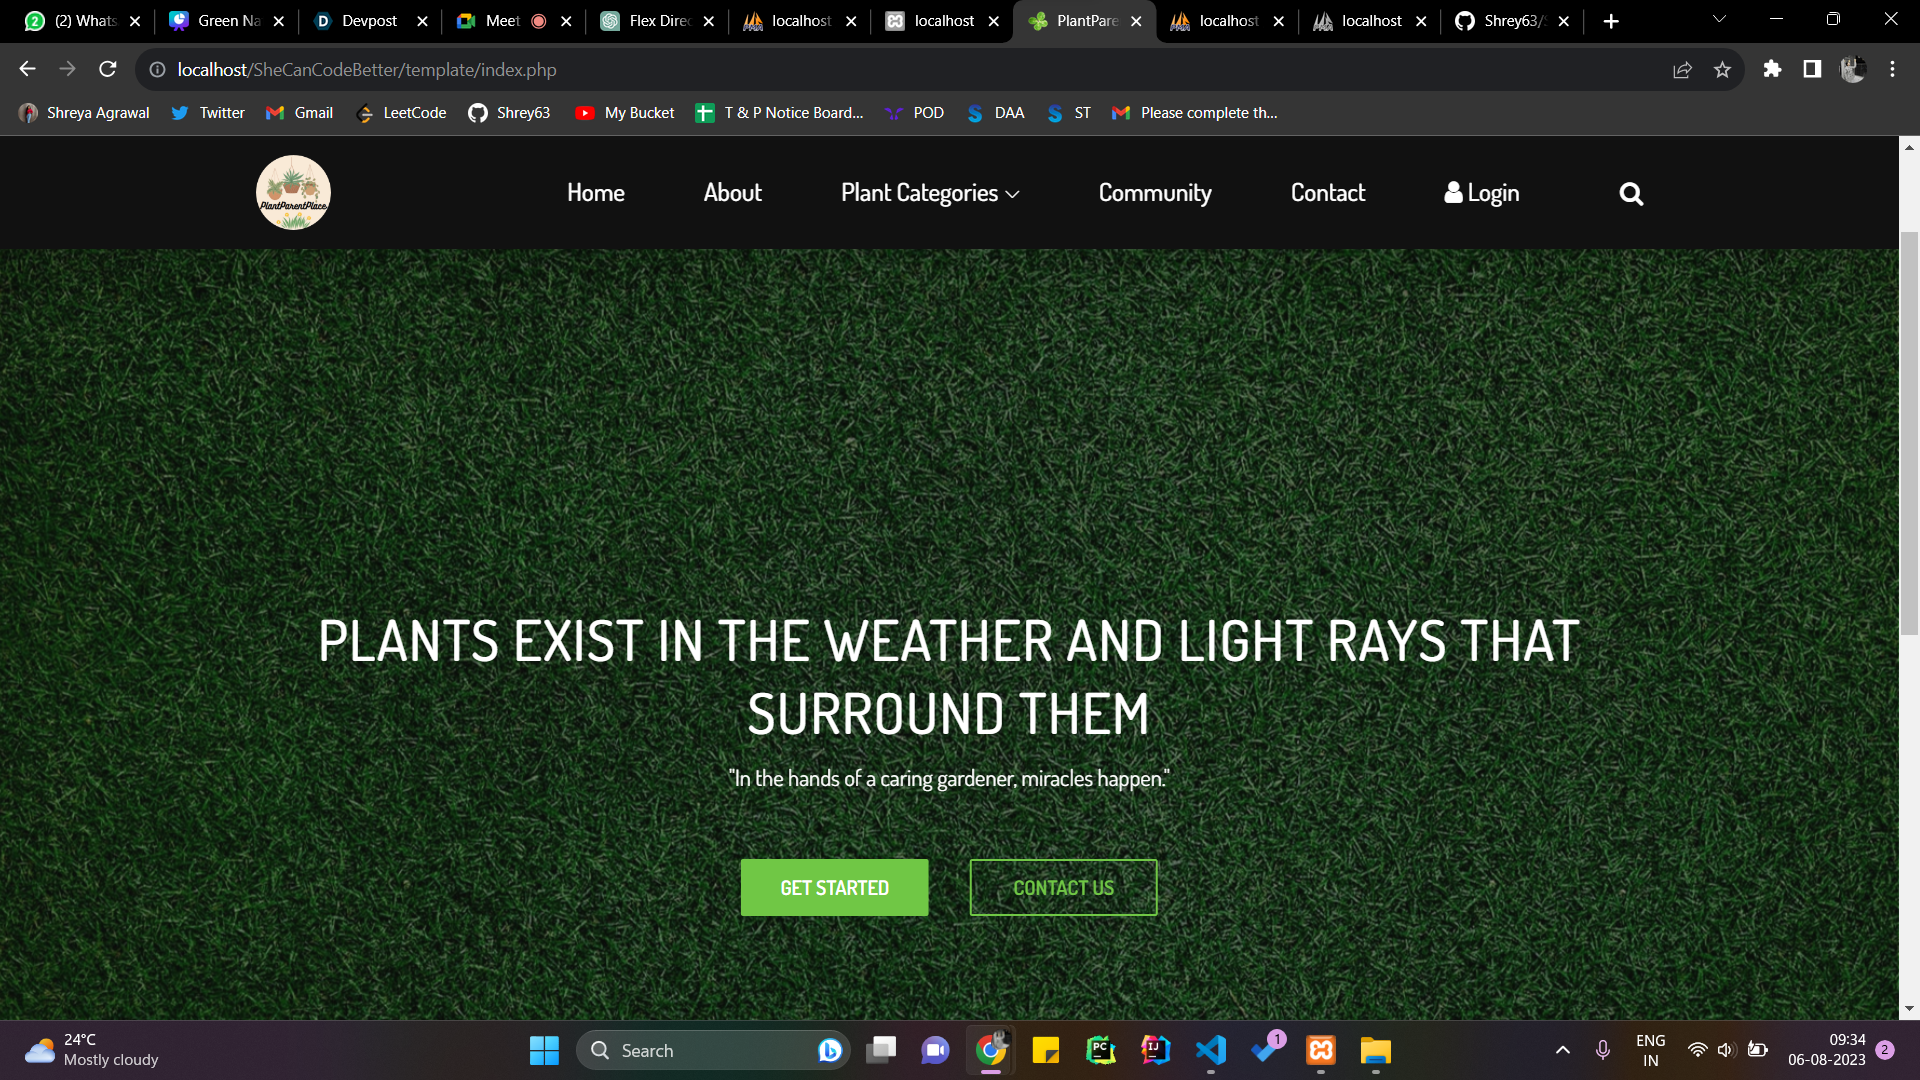Viewport: 1920px width, 1080px height.
Task: View site information icon beside URL
Action: coord(157,70)
